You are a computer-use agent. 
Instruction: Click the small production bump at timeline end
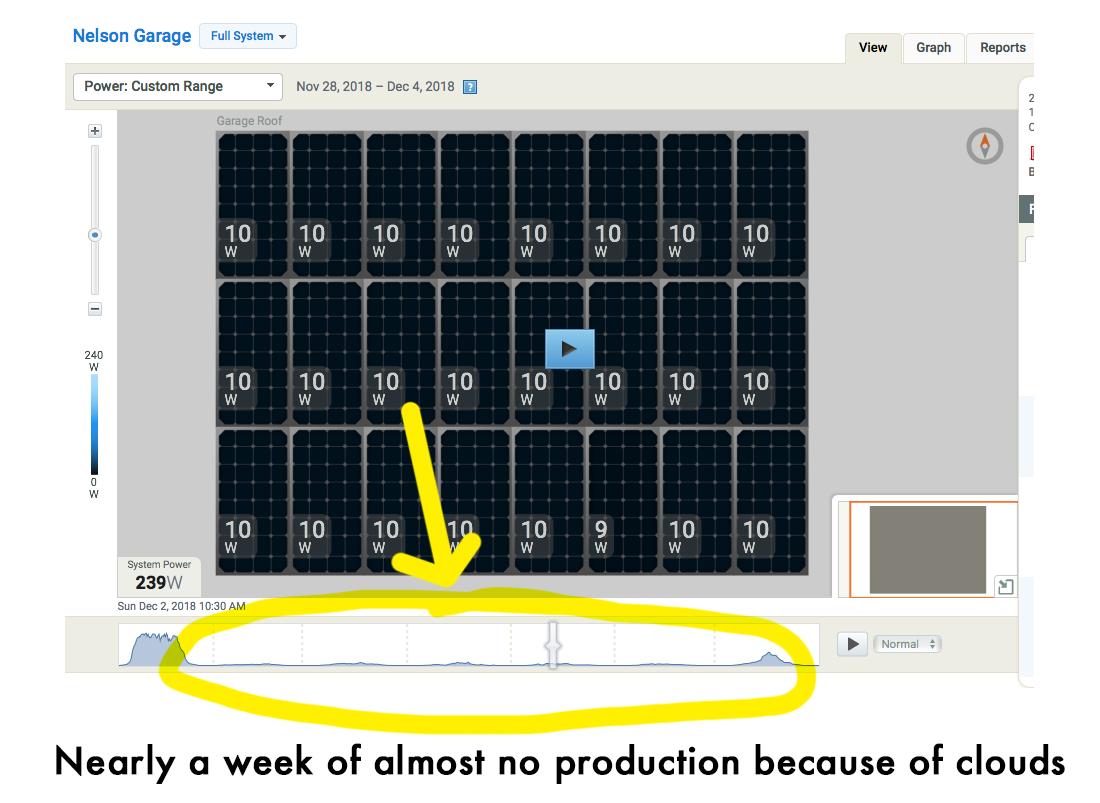pyautogui.click(x=770, y=658)
